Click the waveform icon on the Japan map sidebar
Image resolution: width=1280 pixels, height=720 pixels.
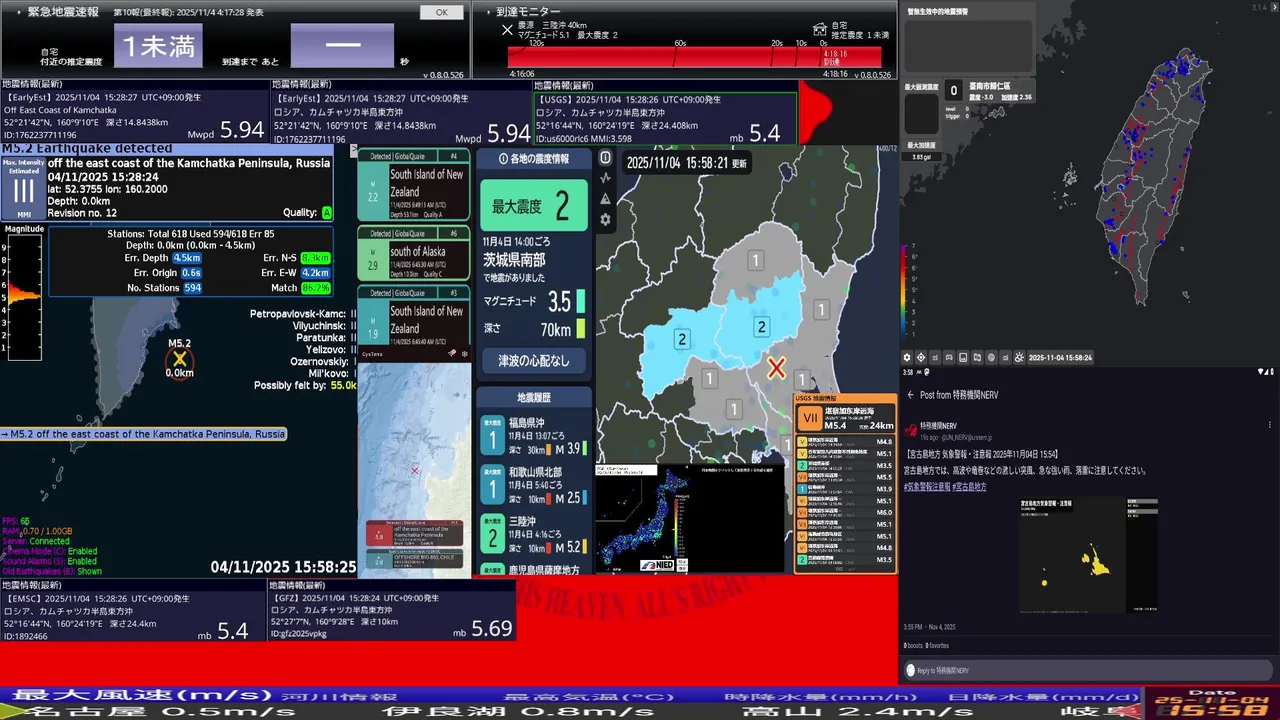[605, 178]
